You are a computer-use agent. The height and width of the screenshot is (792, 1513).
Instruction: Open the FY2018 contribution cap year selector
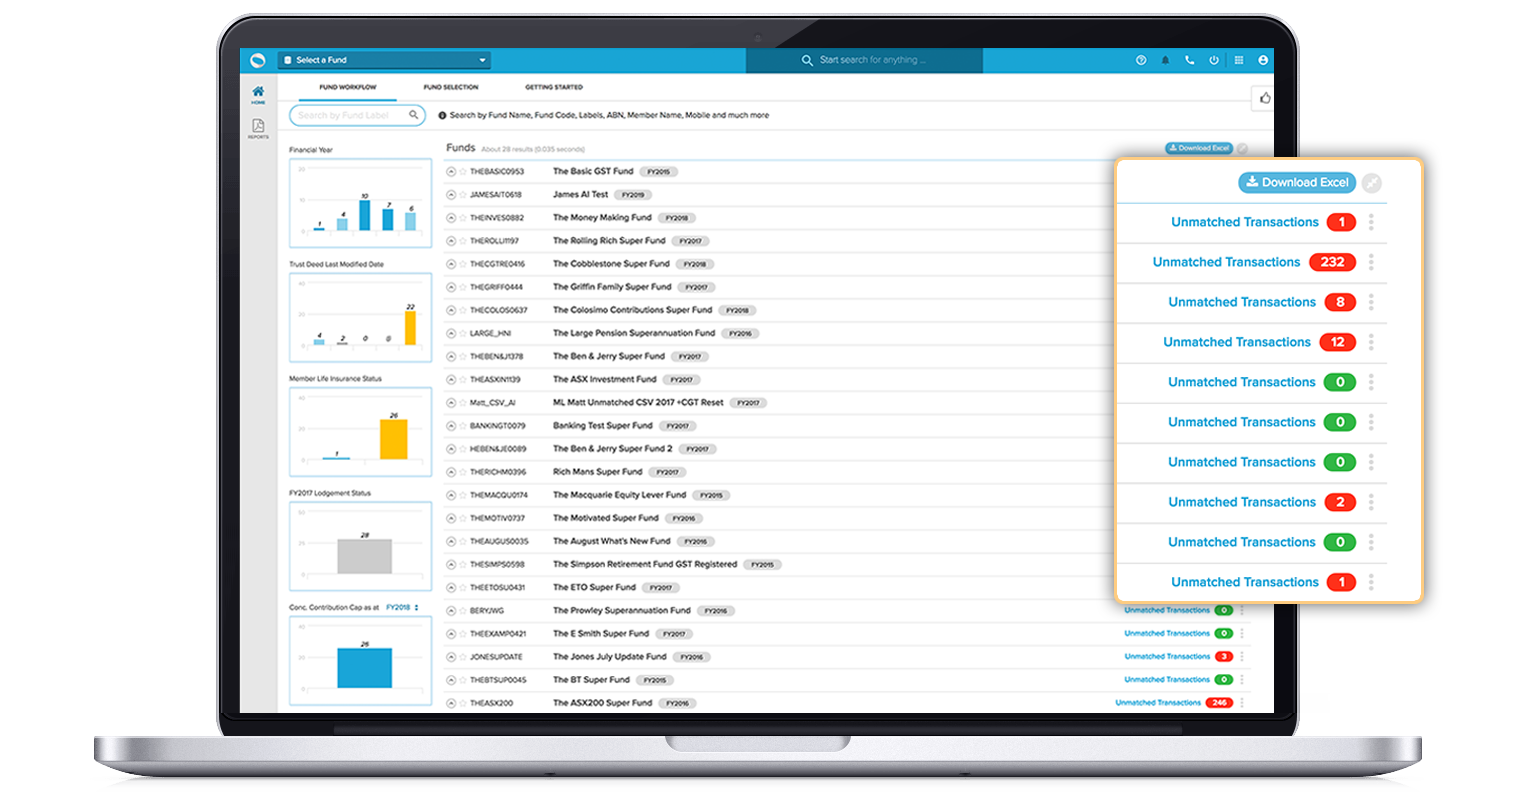(402, 607)
